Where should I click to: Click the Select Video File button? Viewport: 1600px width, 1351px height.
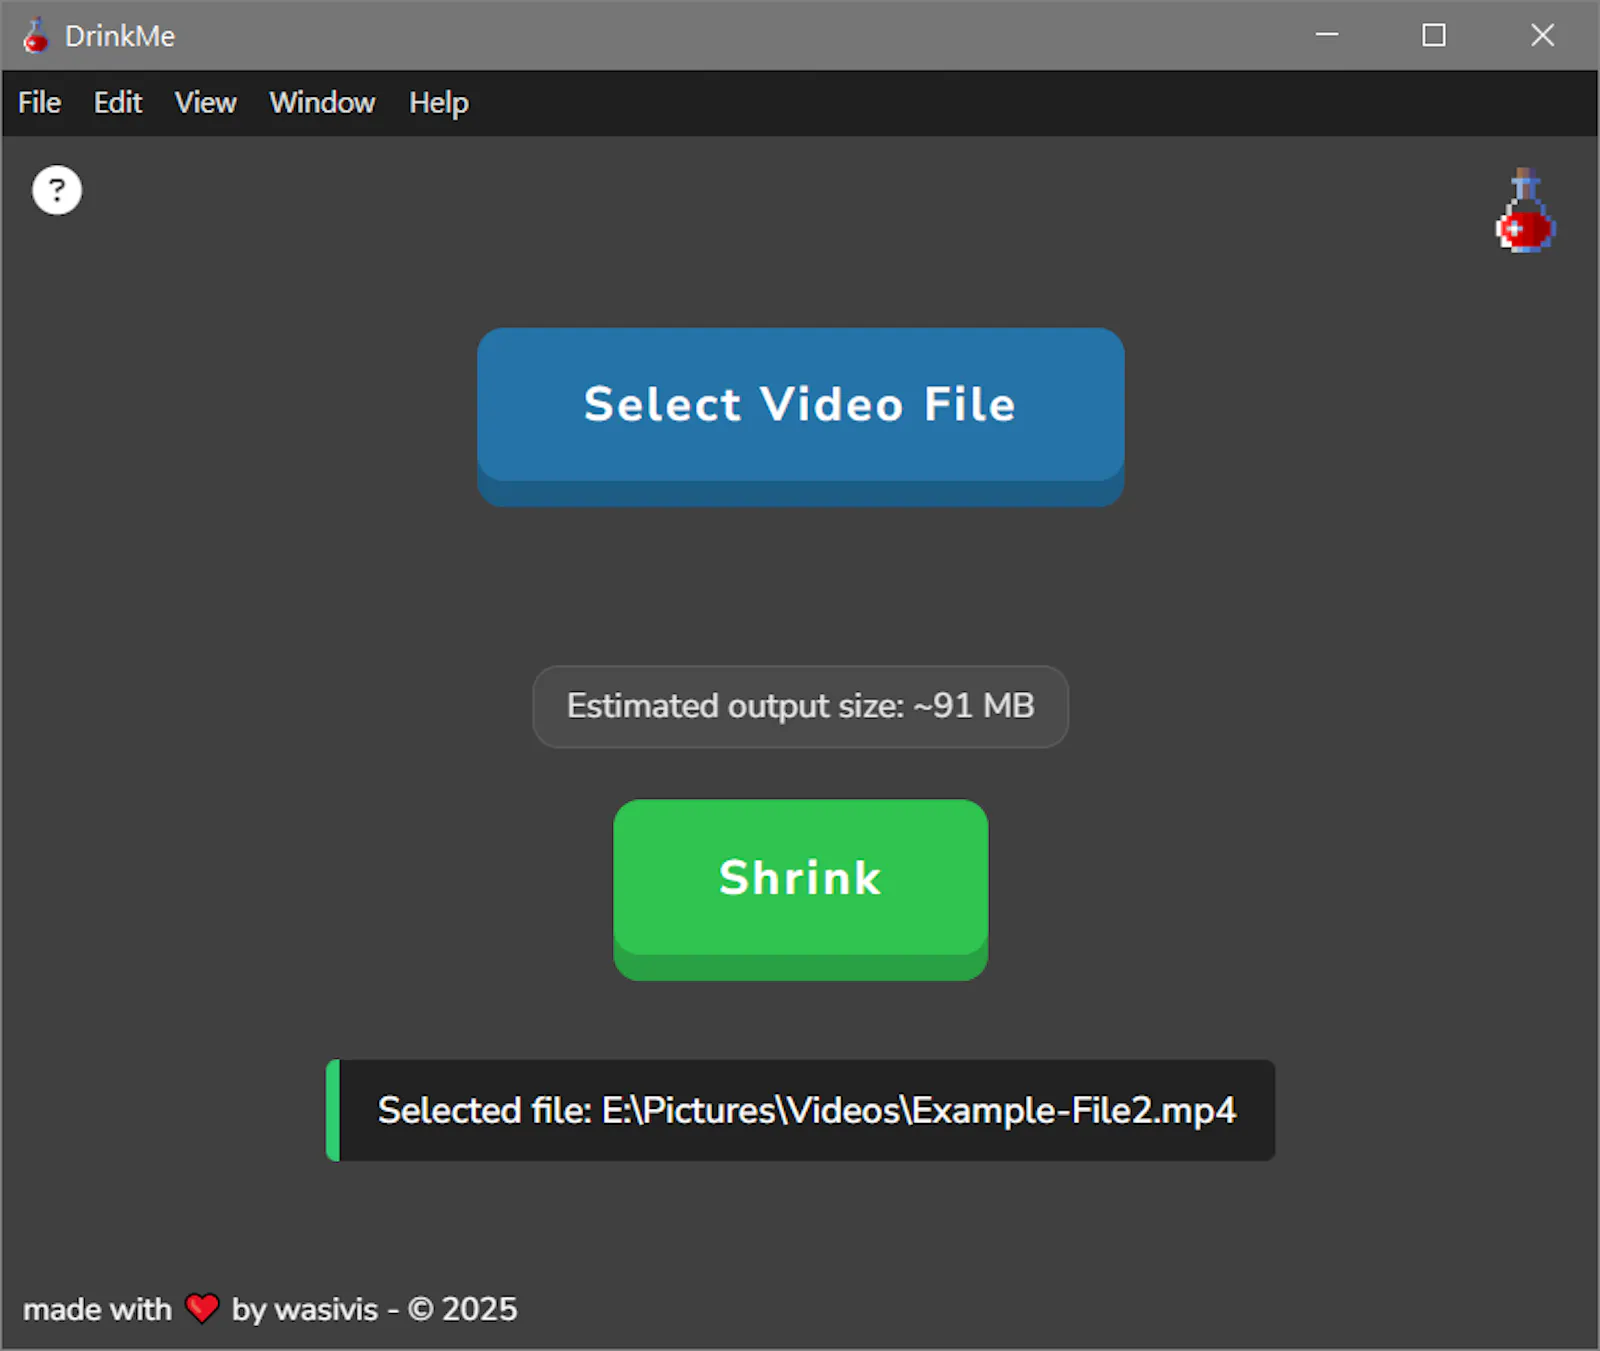click(801, 417)
